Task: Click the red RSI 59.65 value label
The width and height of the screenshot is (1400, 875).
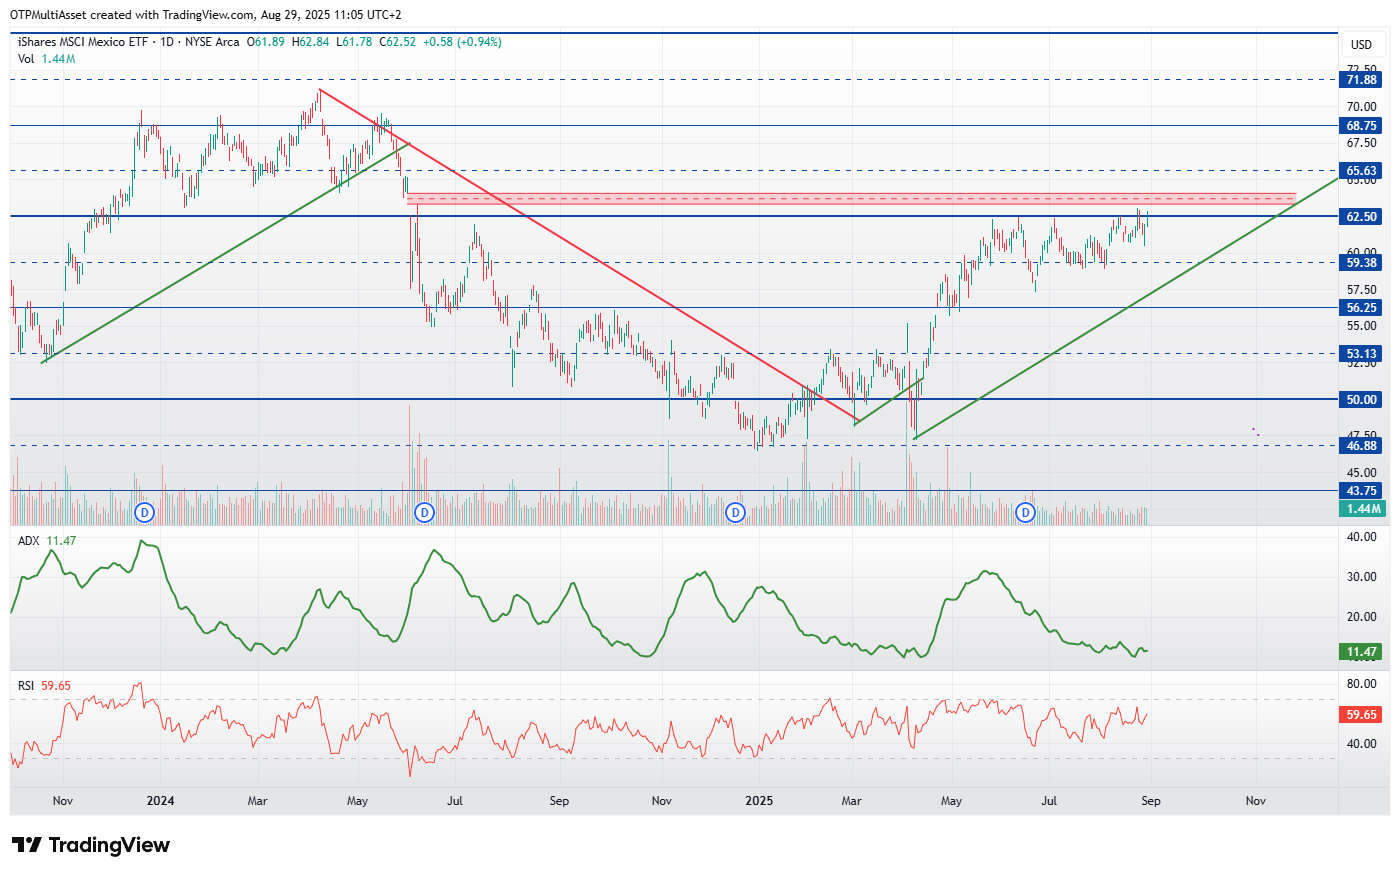Action: coord(1361,715)
